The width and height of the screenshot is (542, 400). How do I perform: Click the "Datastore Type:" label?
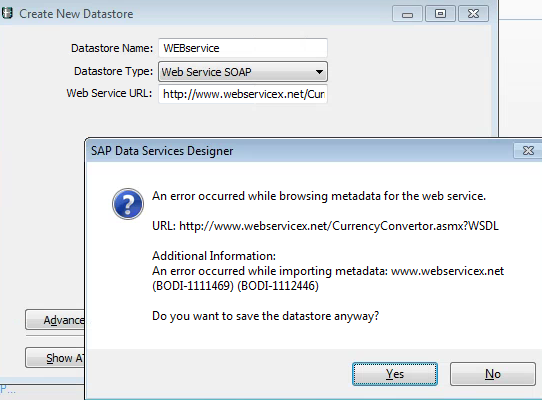[113, 71]
